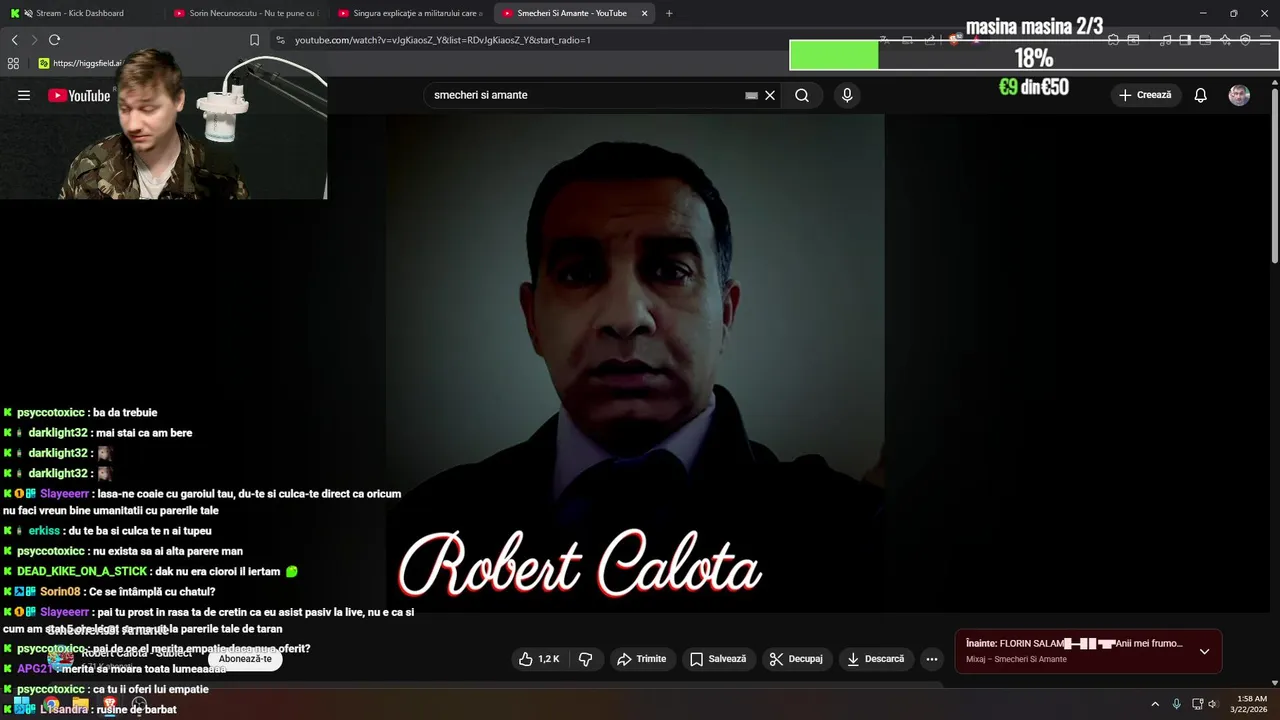Click the browser address bar URL
Viewport: 1280px width, 720px height.
(x=442, y=40)
